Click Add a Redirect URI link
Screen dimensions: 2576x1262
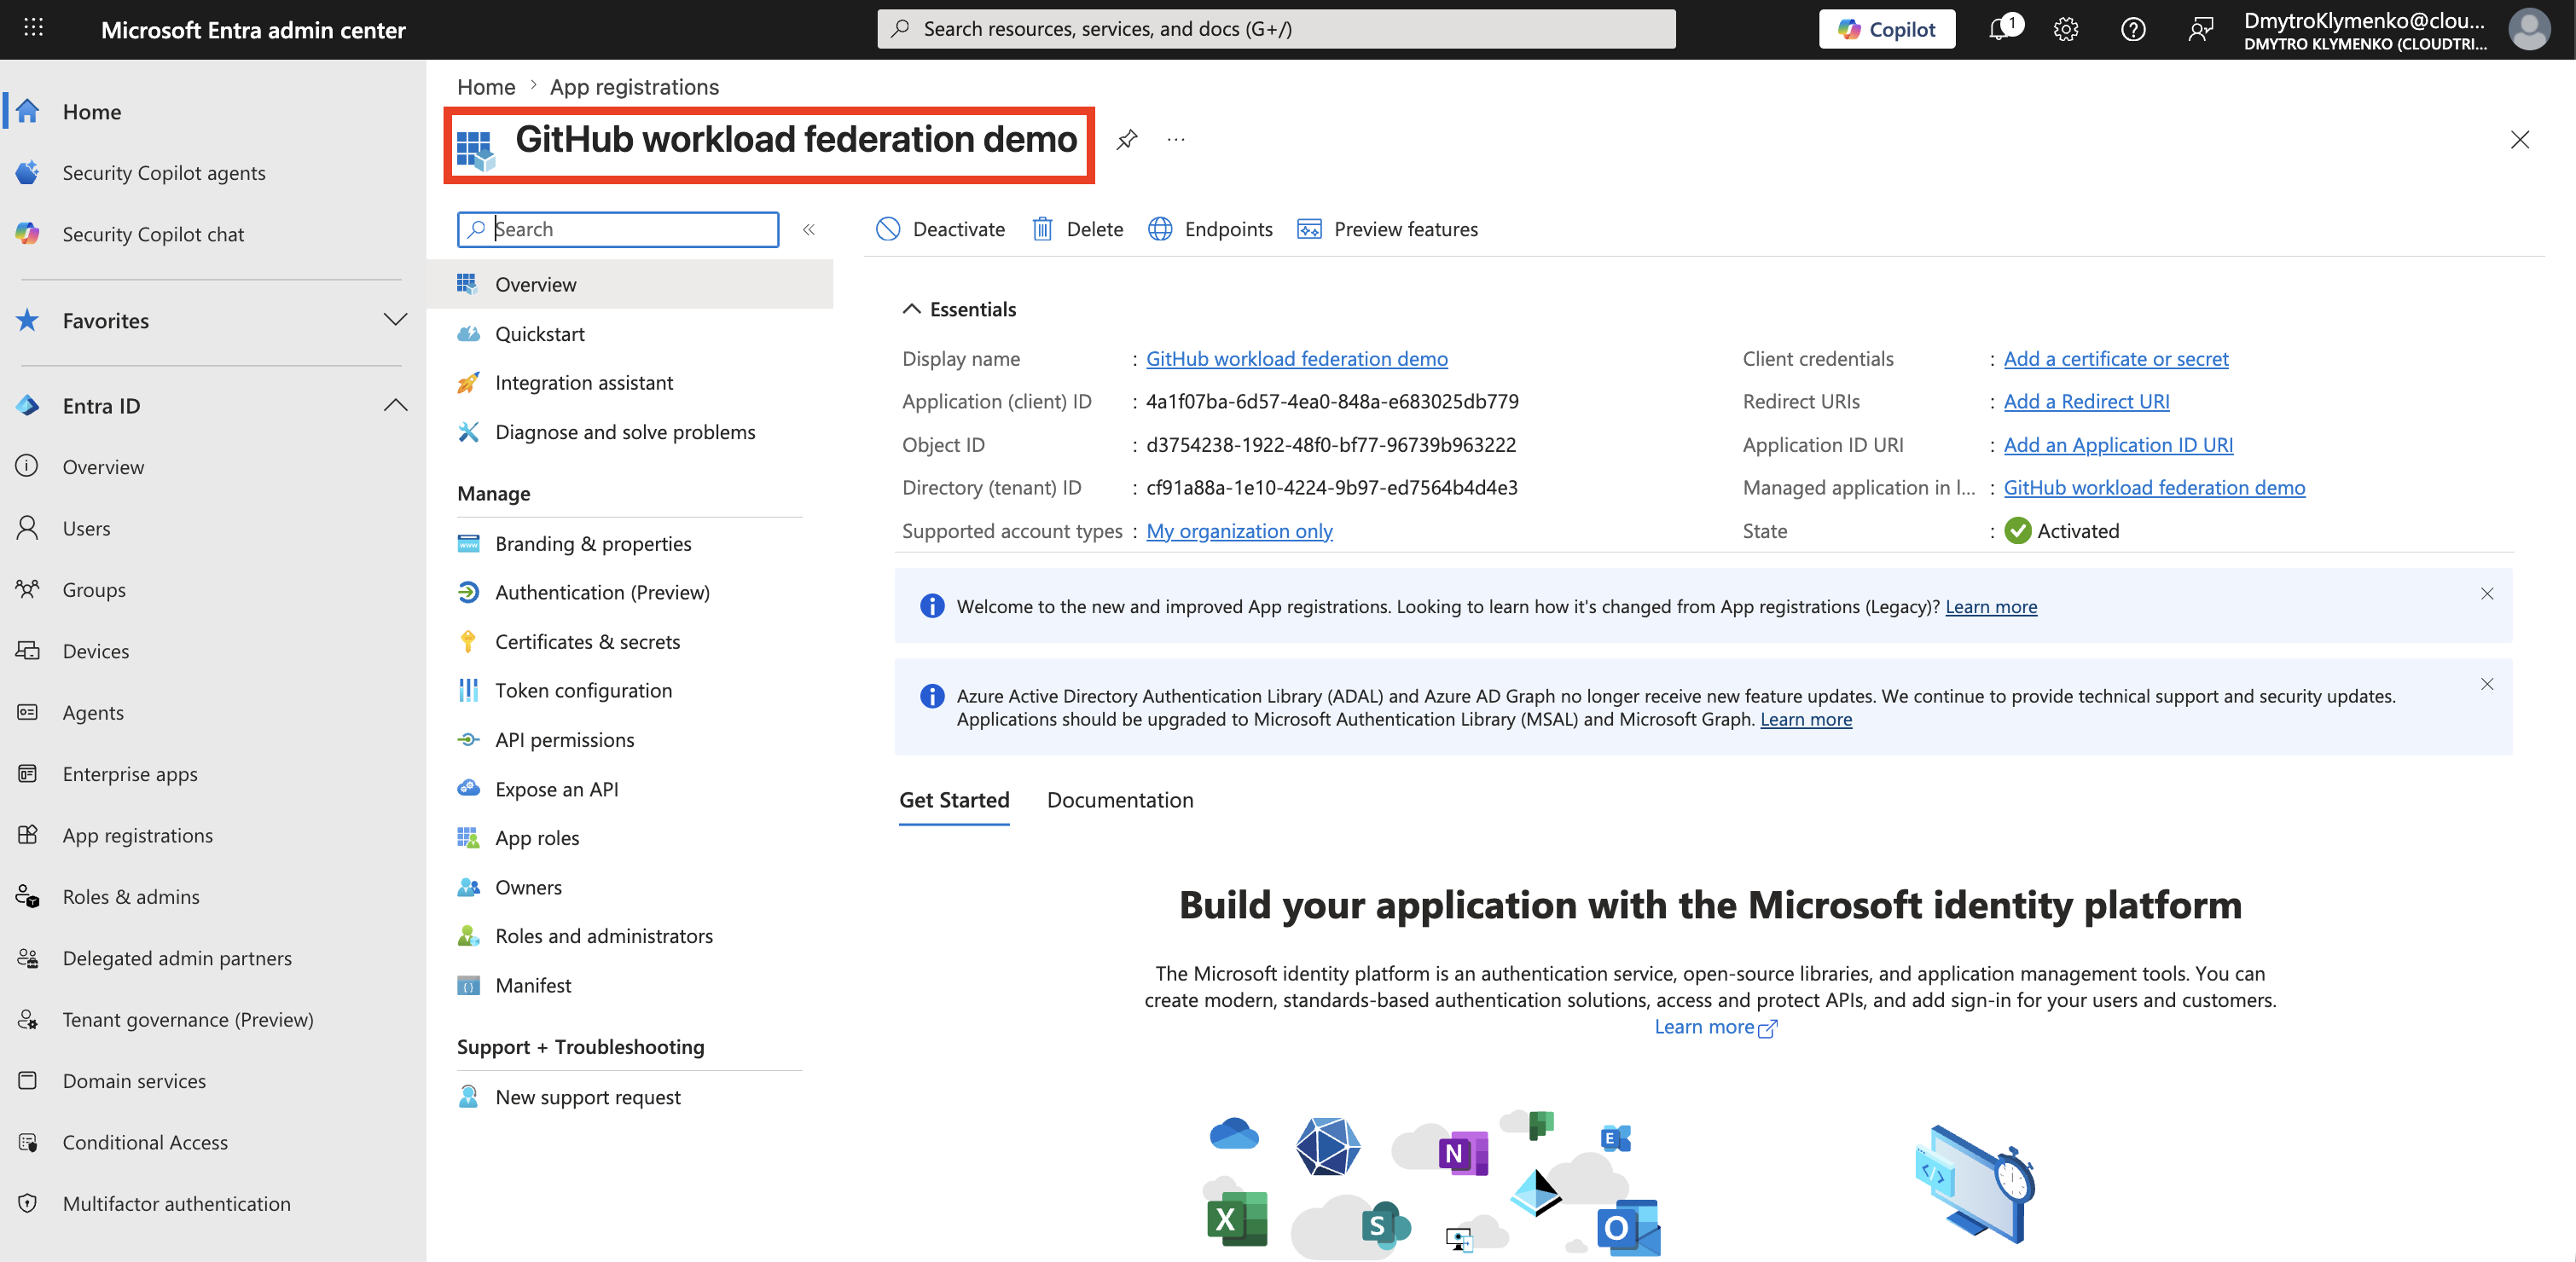pyautogui.click(x=2086, y=401)
